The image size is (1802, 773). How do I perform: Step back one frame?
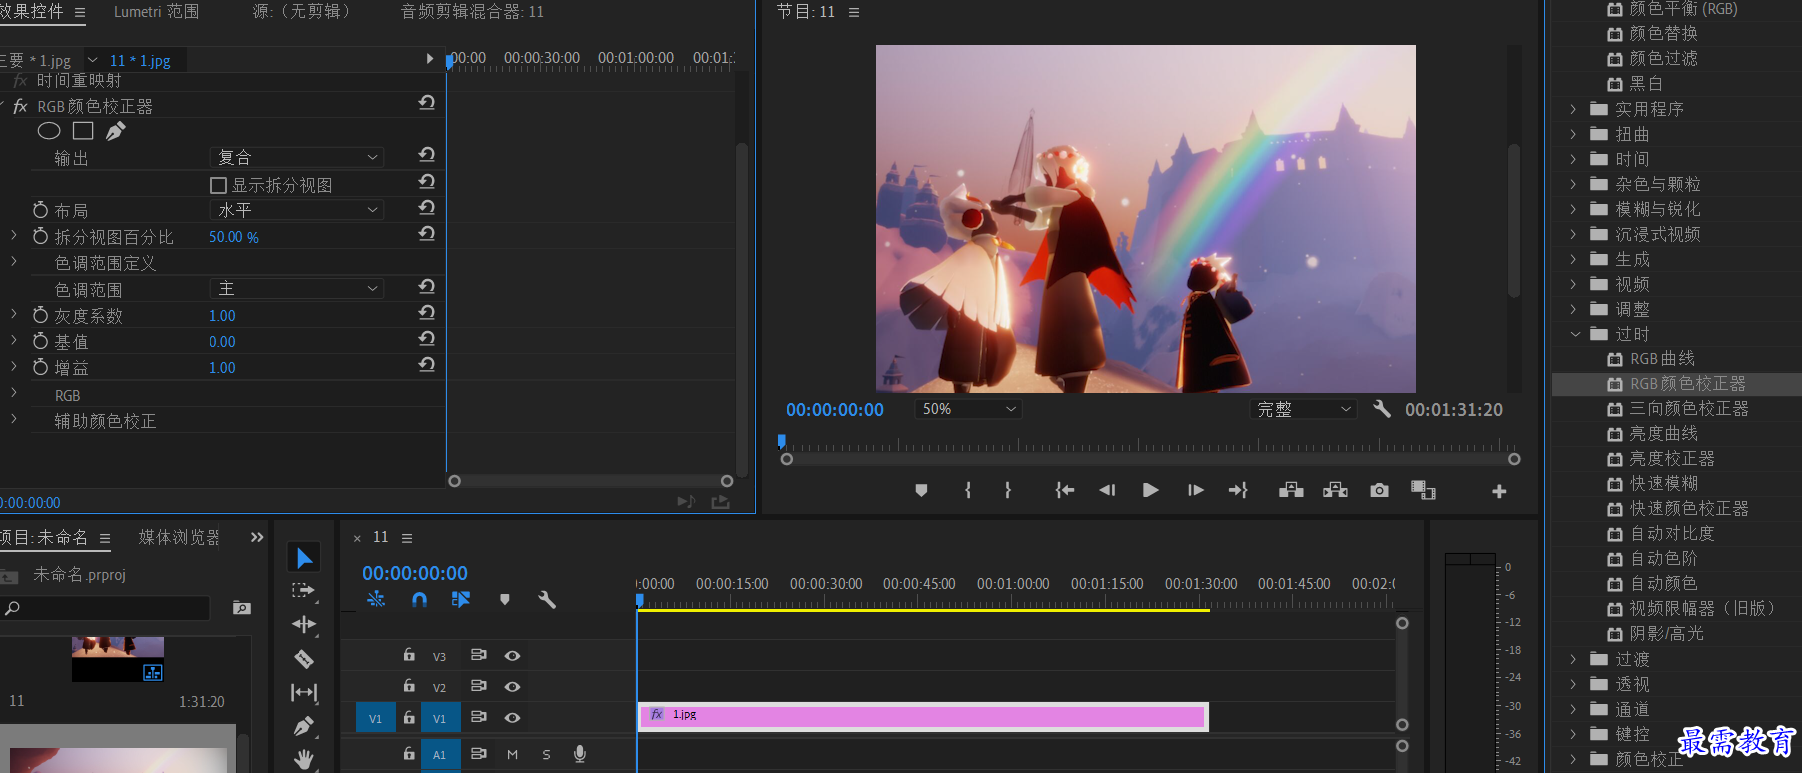(x=1107, y=490)
